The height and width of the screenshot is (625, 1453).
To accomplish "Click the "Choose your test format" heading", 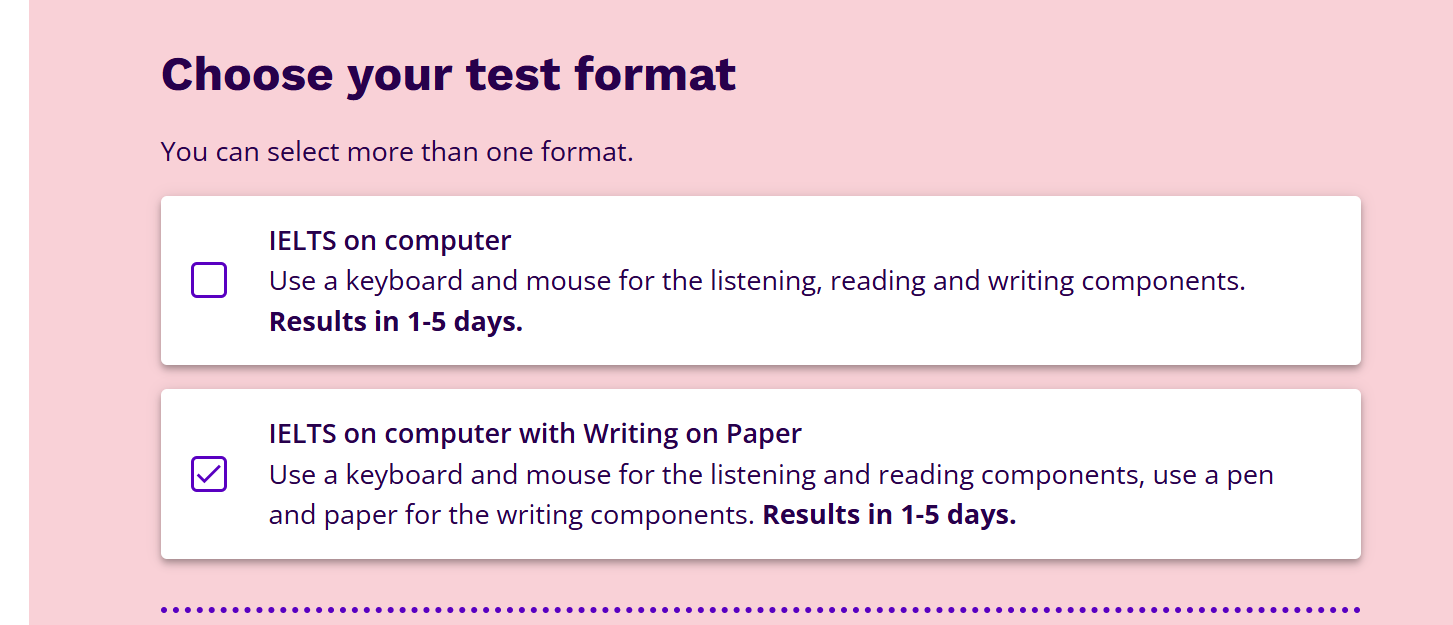I will coord(449,75).
